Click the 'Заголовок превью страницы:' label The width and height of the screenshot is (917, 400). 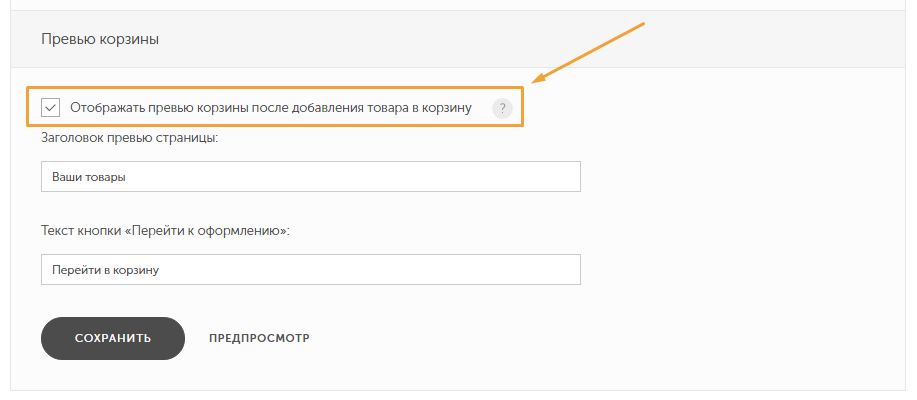pos(129,138)
